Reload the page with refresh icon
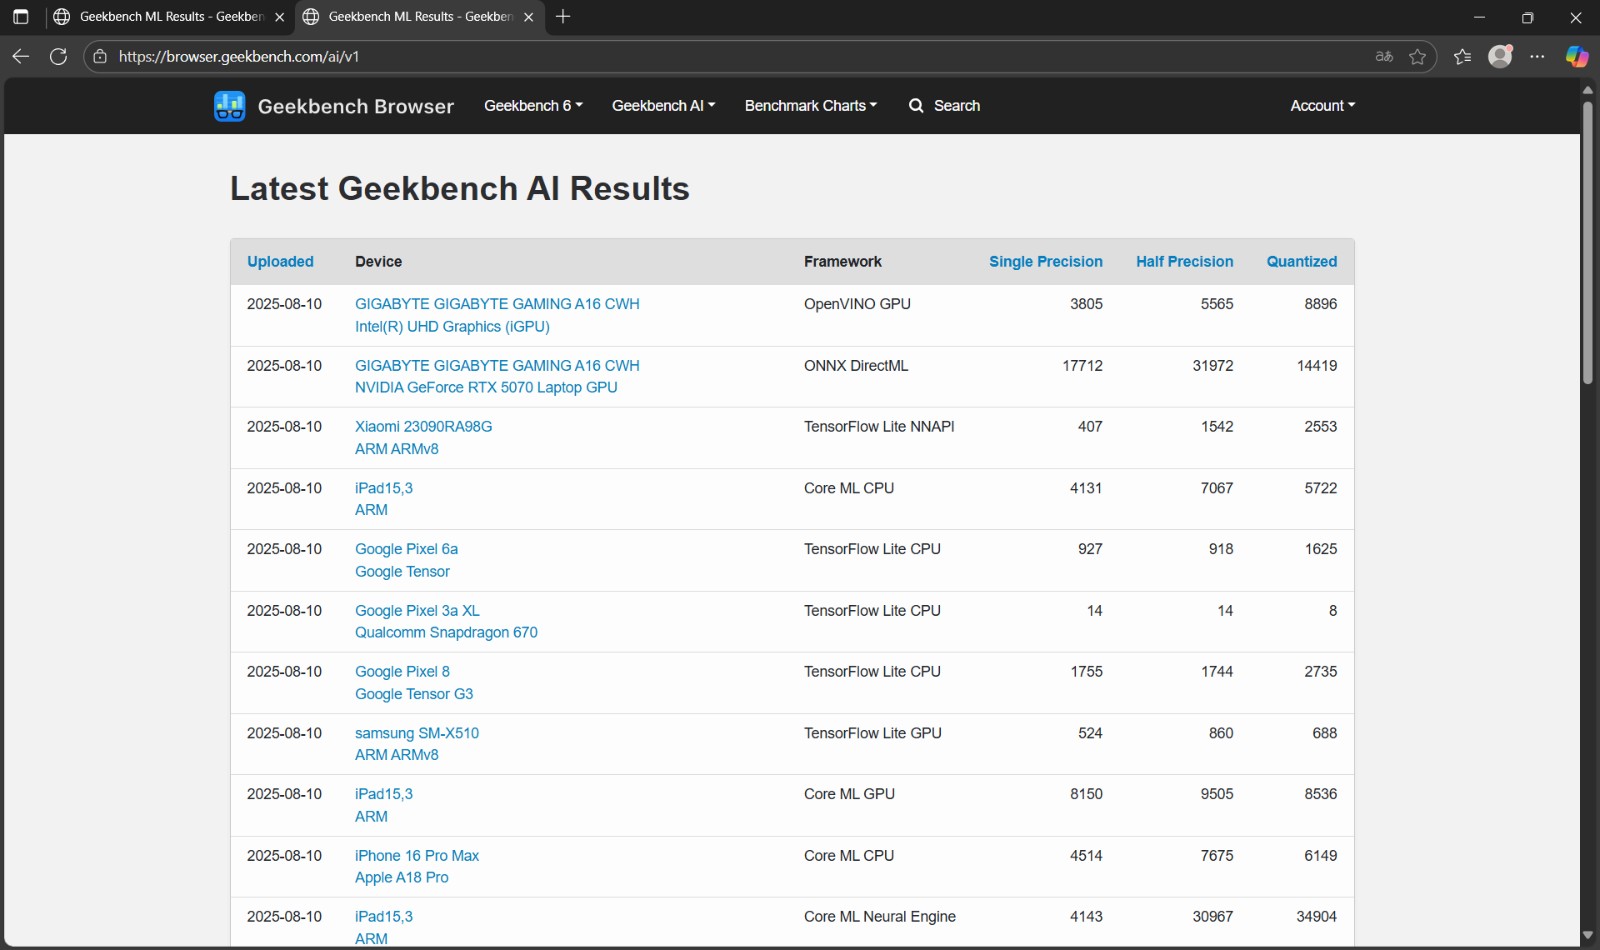 point(59,56)
